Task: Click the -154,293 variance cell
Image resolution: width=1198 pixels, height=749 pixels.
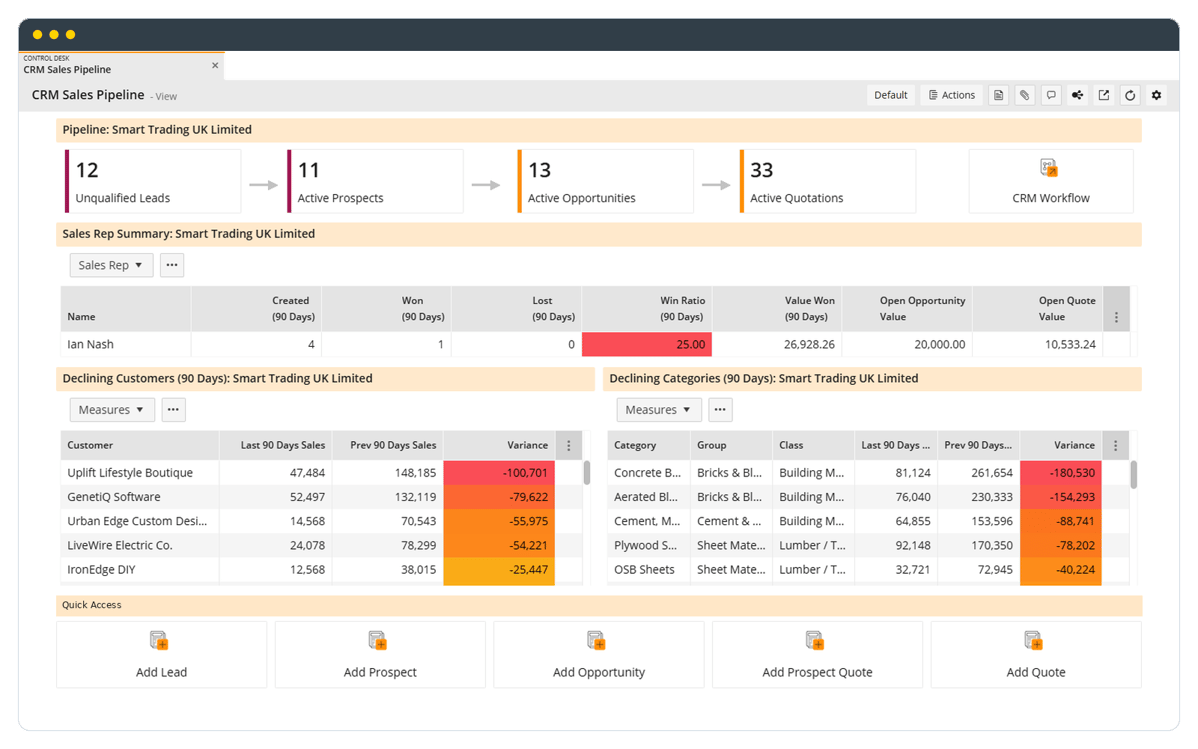Action: (x=1060, y=498)
